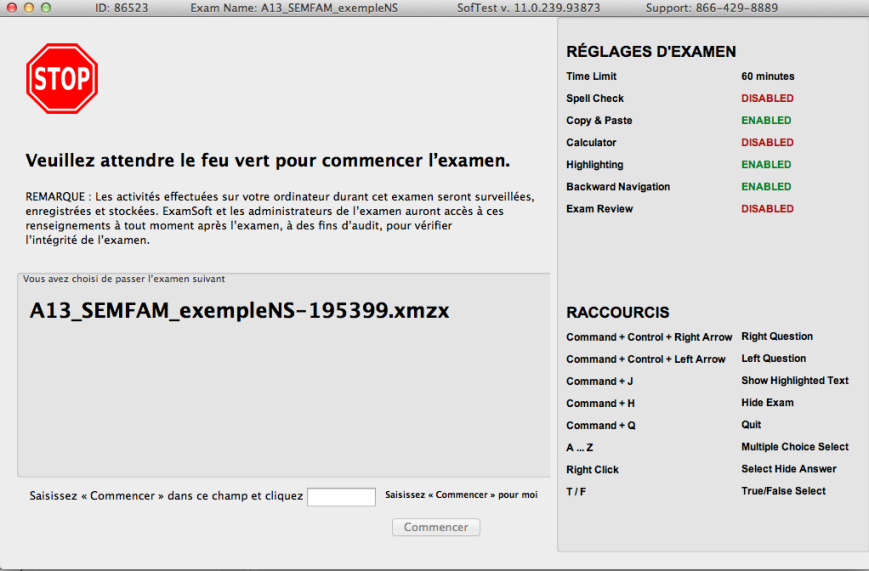Click the RACCOURCIS heading
The image size is (869, 571).
coord(617,313)
